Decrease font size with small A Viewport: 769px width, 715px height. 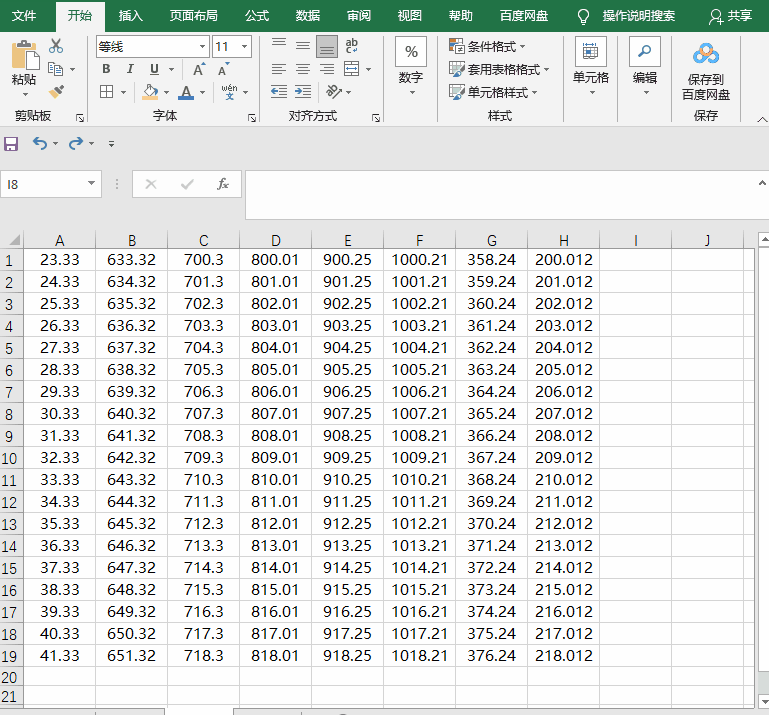(x=223, y=69)
